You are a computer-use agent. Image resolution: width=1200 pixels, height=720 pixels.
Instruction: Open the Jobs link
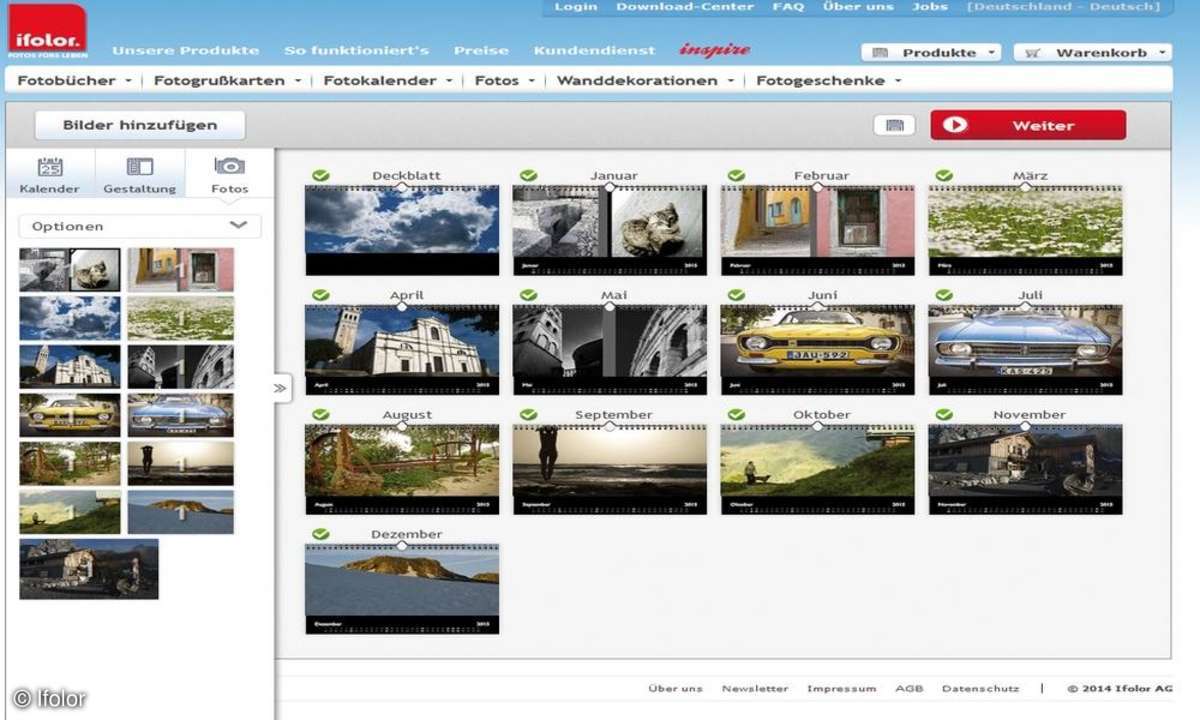coord(930,7)
